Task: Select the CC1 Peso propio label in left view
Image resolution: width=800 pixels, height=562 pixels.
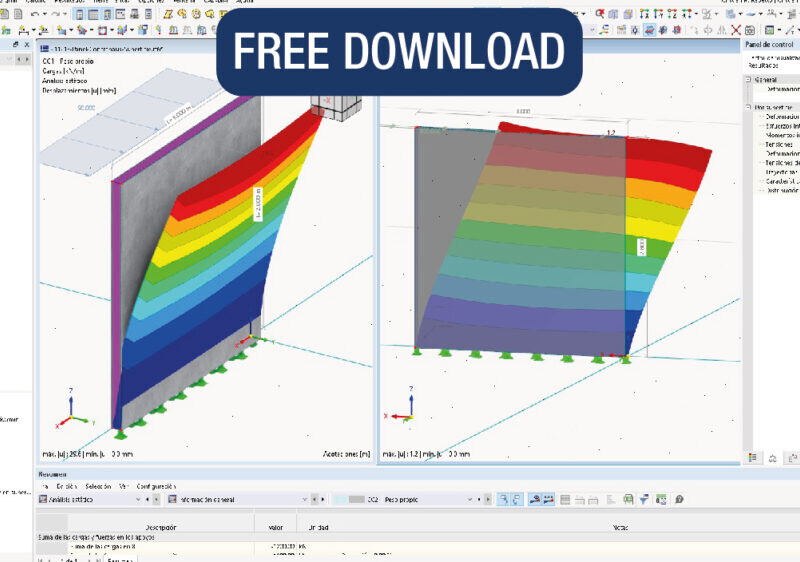Action: (x=68, y=61)
